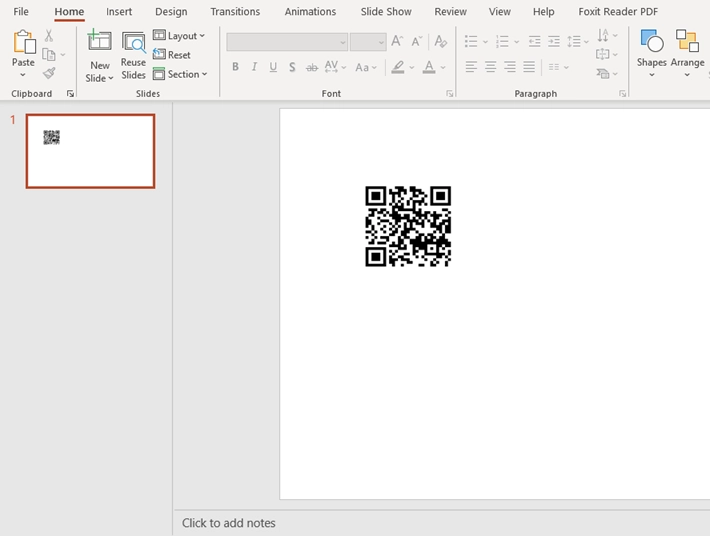
Task: Switch to the Transitions tab
Action: tap(235, 12)
